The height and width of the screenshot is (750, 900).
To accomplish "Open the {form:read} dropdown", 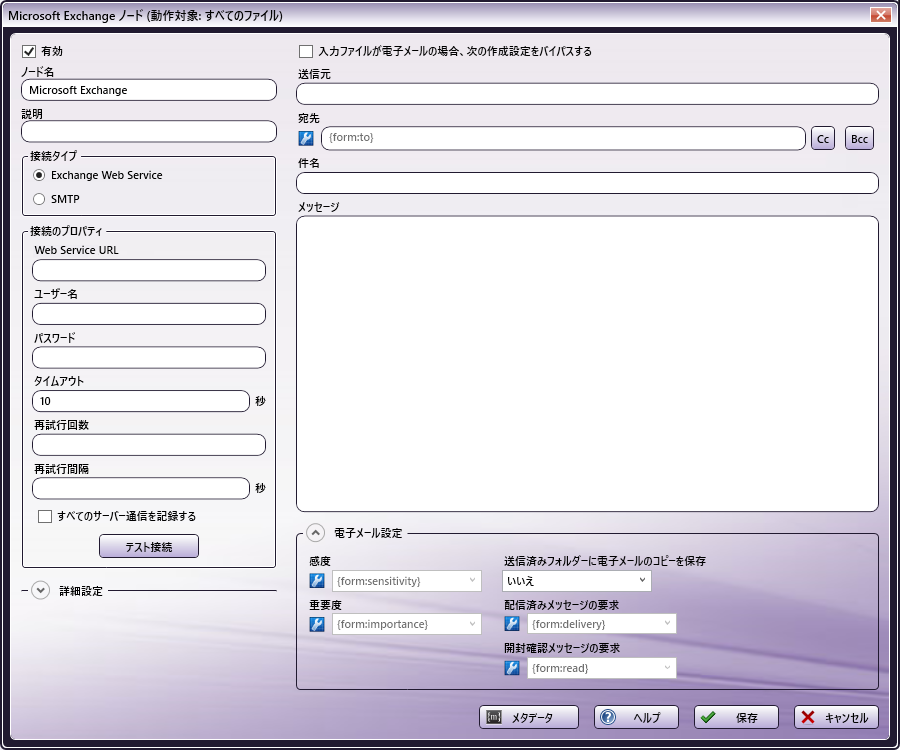I will pyautogui.click(x=602, y=668).
